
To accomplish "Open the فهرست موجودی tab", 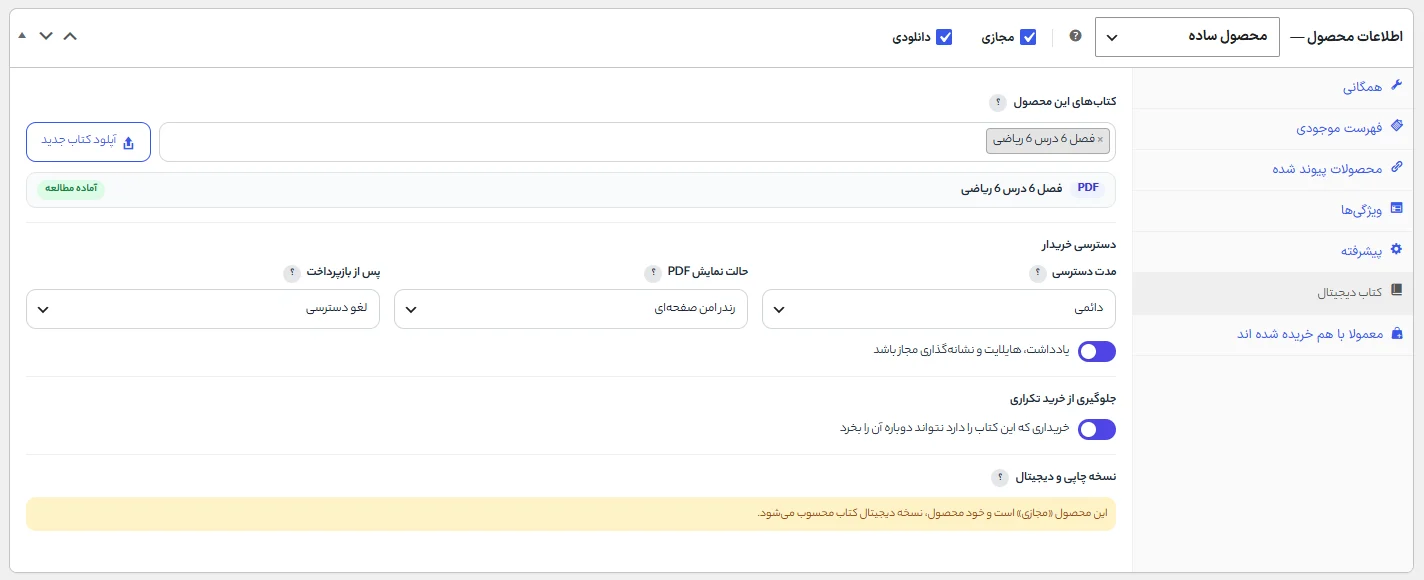I will tap(1273, 129).
